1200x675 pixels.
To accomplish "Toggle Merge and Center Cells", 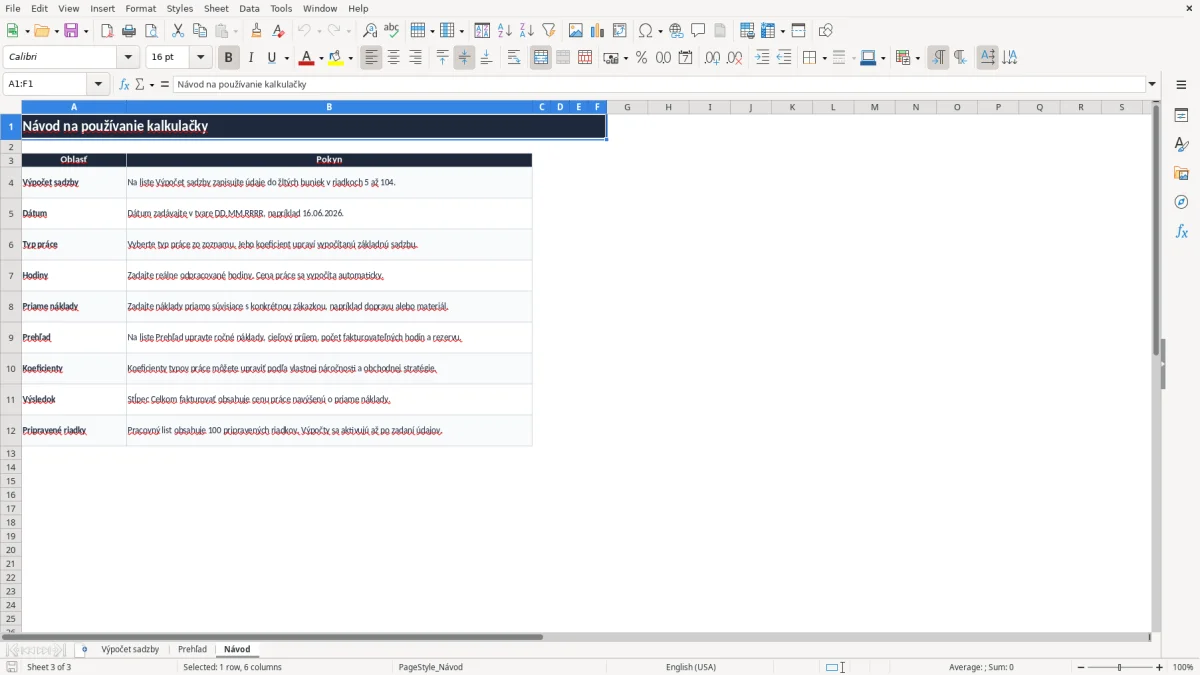I will 541,58.
